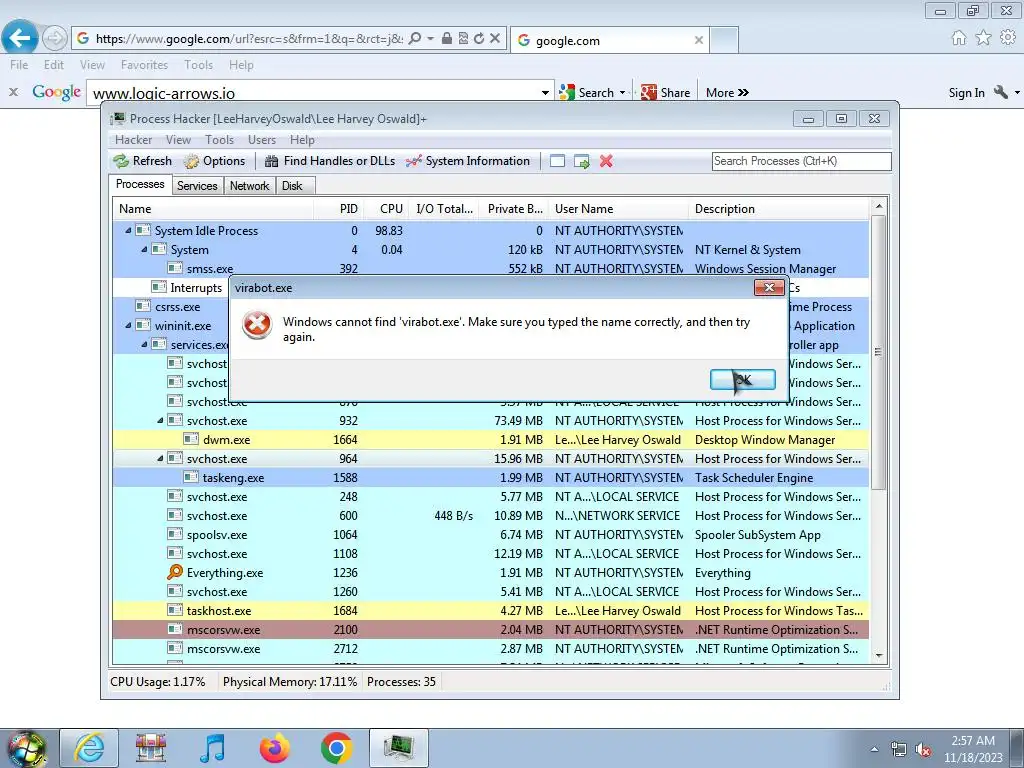Open Firefox from the taskbar
Viewport: 1024px width, 768px height.
point(275,748)
